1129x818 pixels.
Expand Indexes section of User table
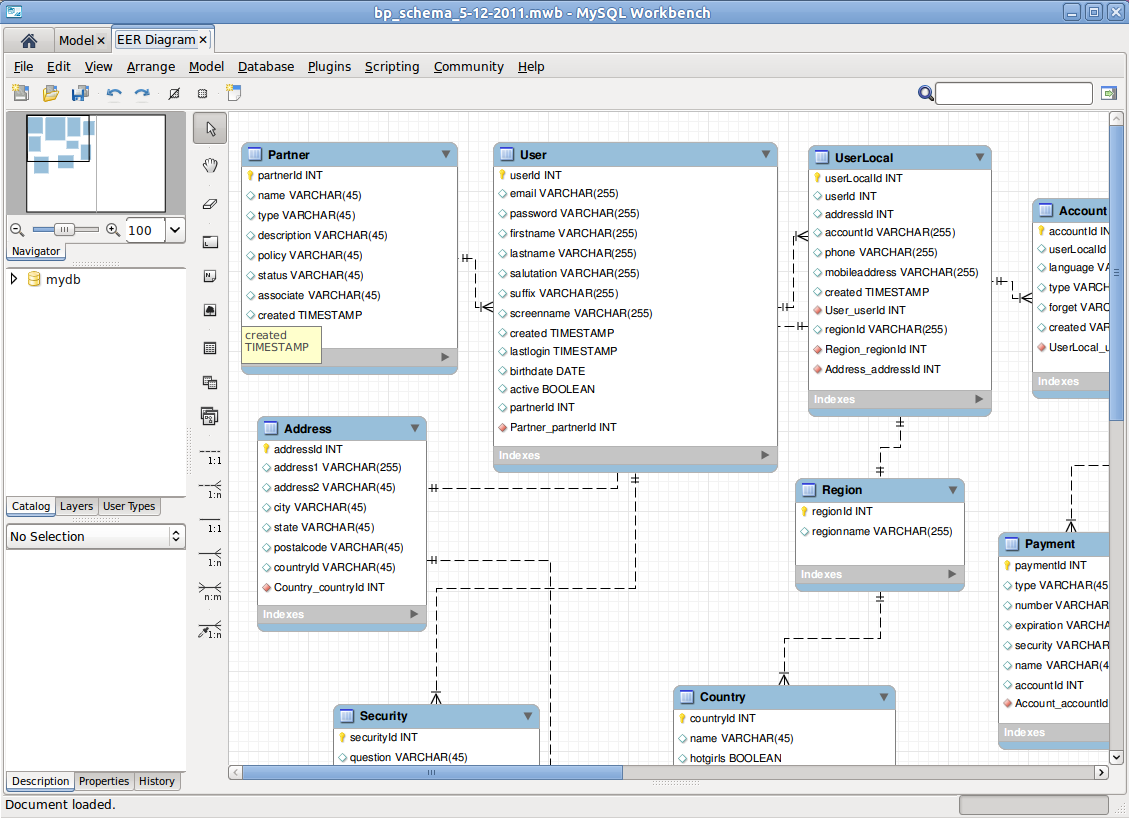765,455
